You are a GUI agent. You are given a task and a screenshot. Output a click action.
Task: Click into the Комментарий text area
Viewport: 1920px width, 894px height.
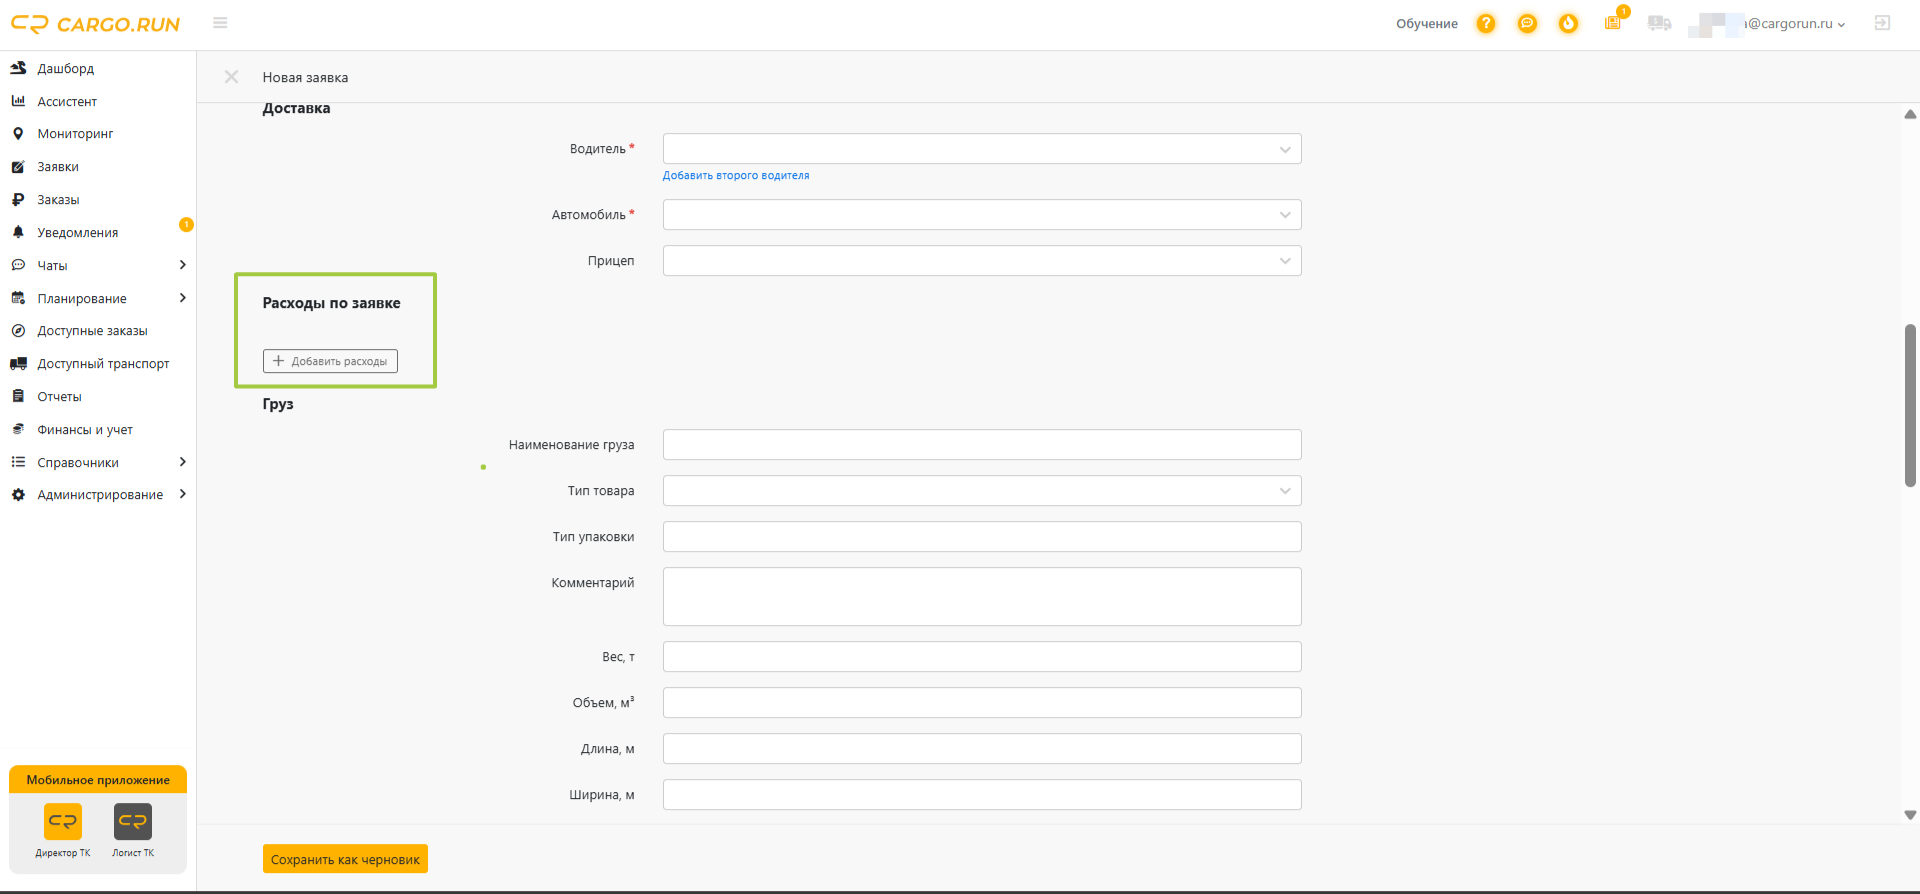982,597
